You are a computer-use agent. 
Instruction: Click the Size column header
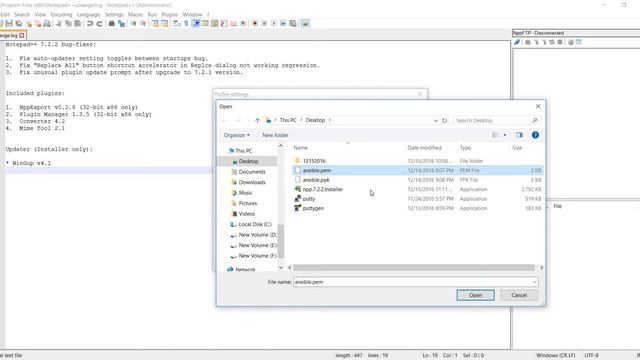tap(517, 148)
